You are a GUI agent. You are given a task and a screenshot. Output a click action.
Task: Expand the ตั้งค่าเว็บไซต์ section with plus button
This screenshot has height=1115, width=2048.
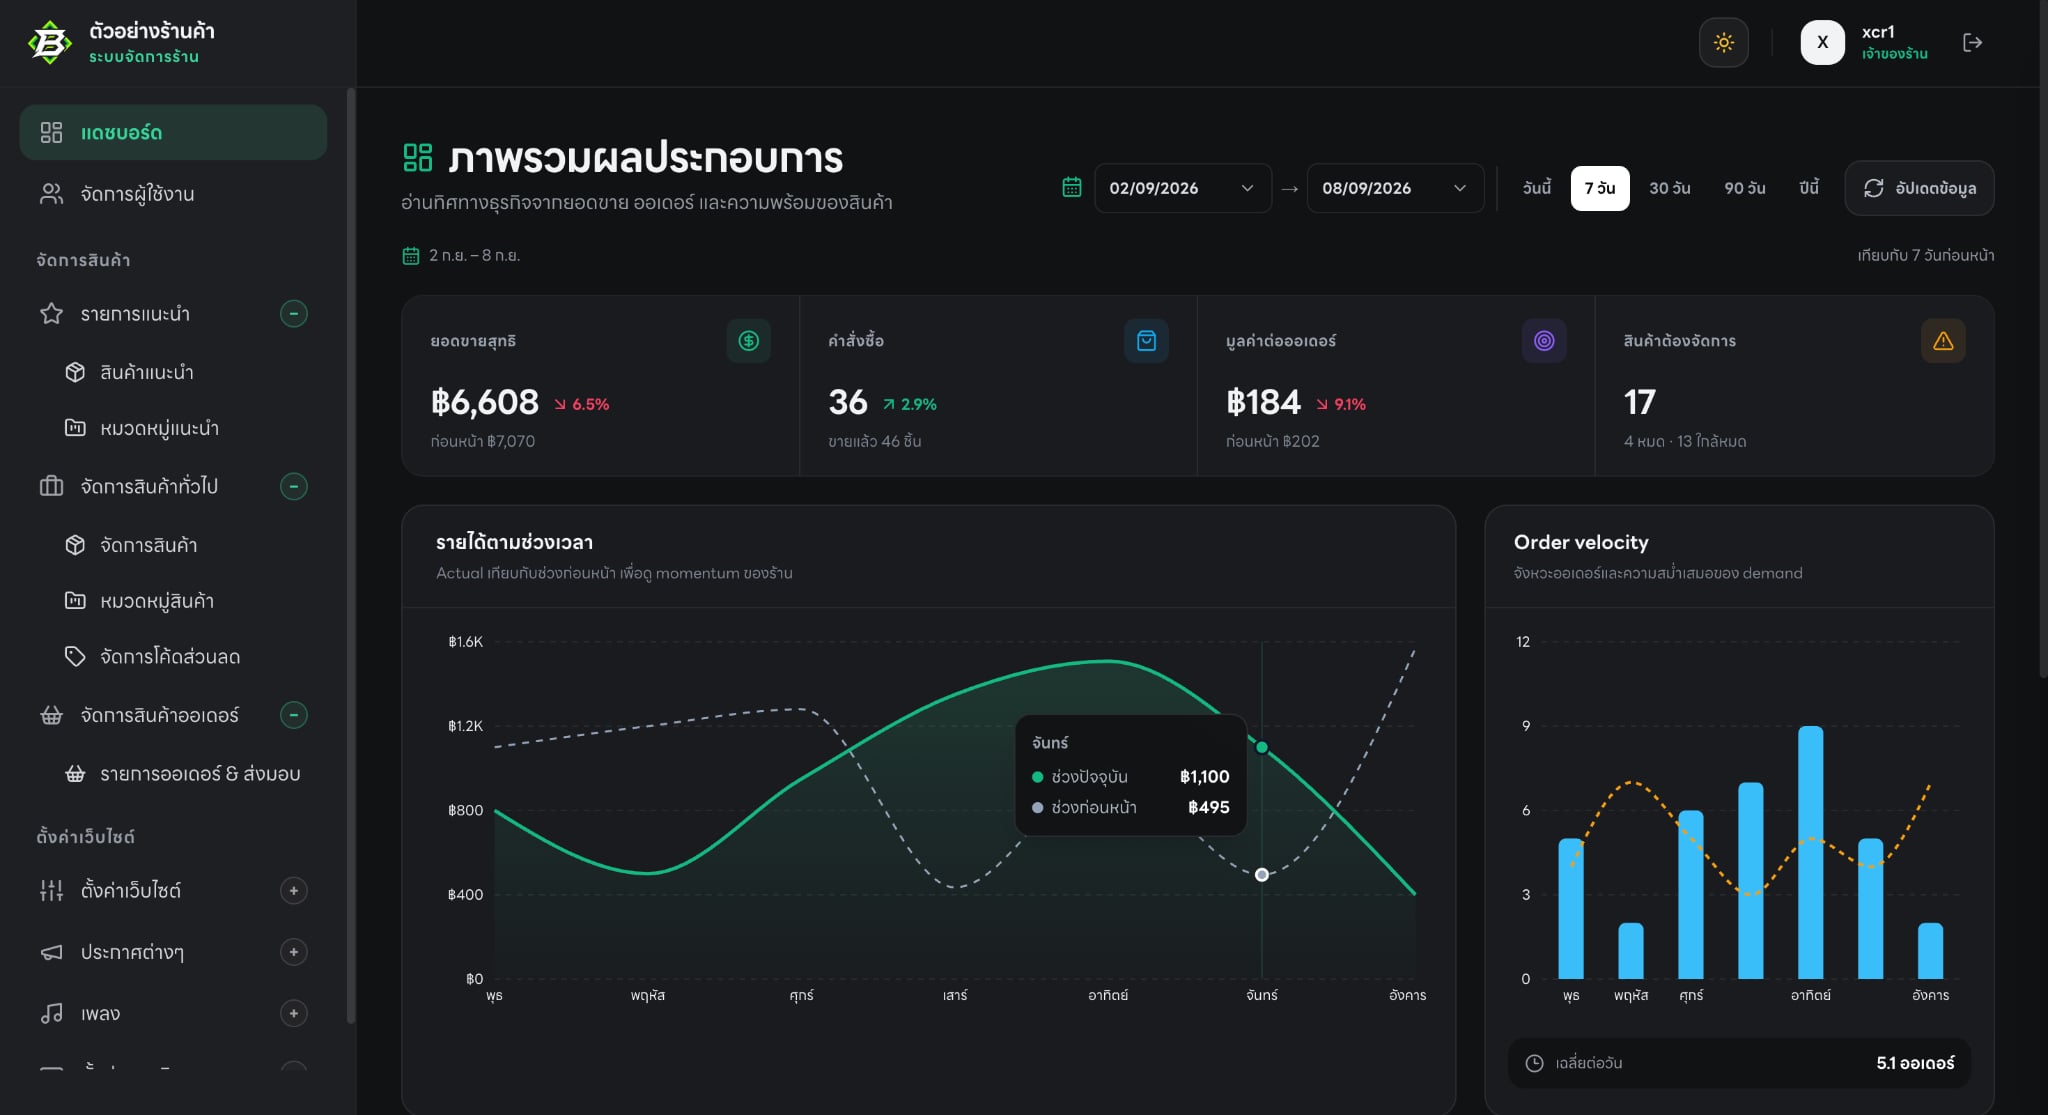pyautogui.click(x=293, y=891)
